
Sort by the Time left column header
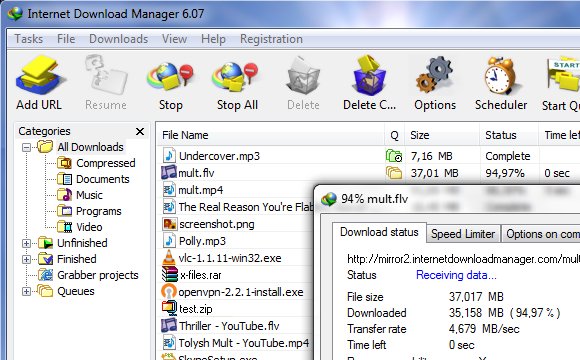[x=559, y=135]
